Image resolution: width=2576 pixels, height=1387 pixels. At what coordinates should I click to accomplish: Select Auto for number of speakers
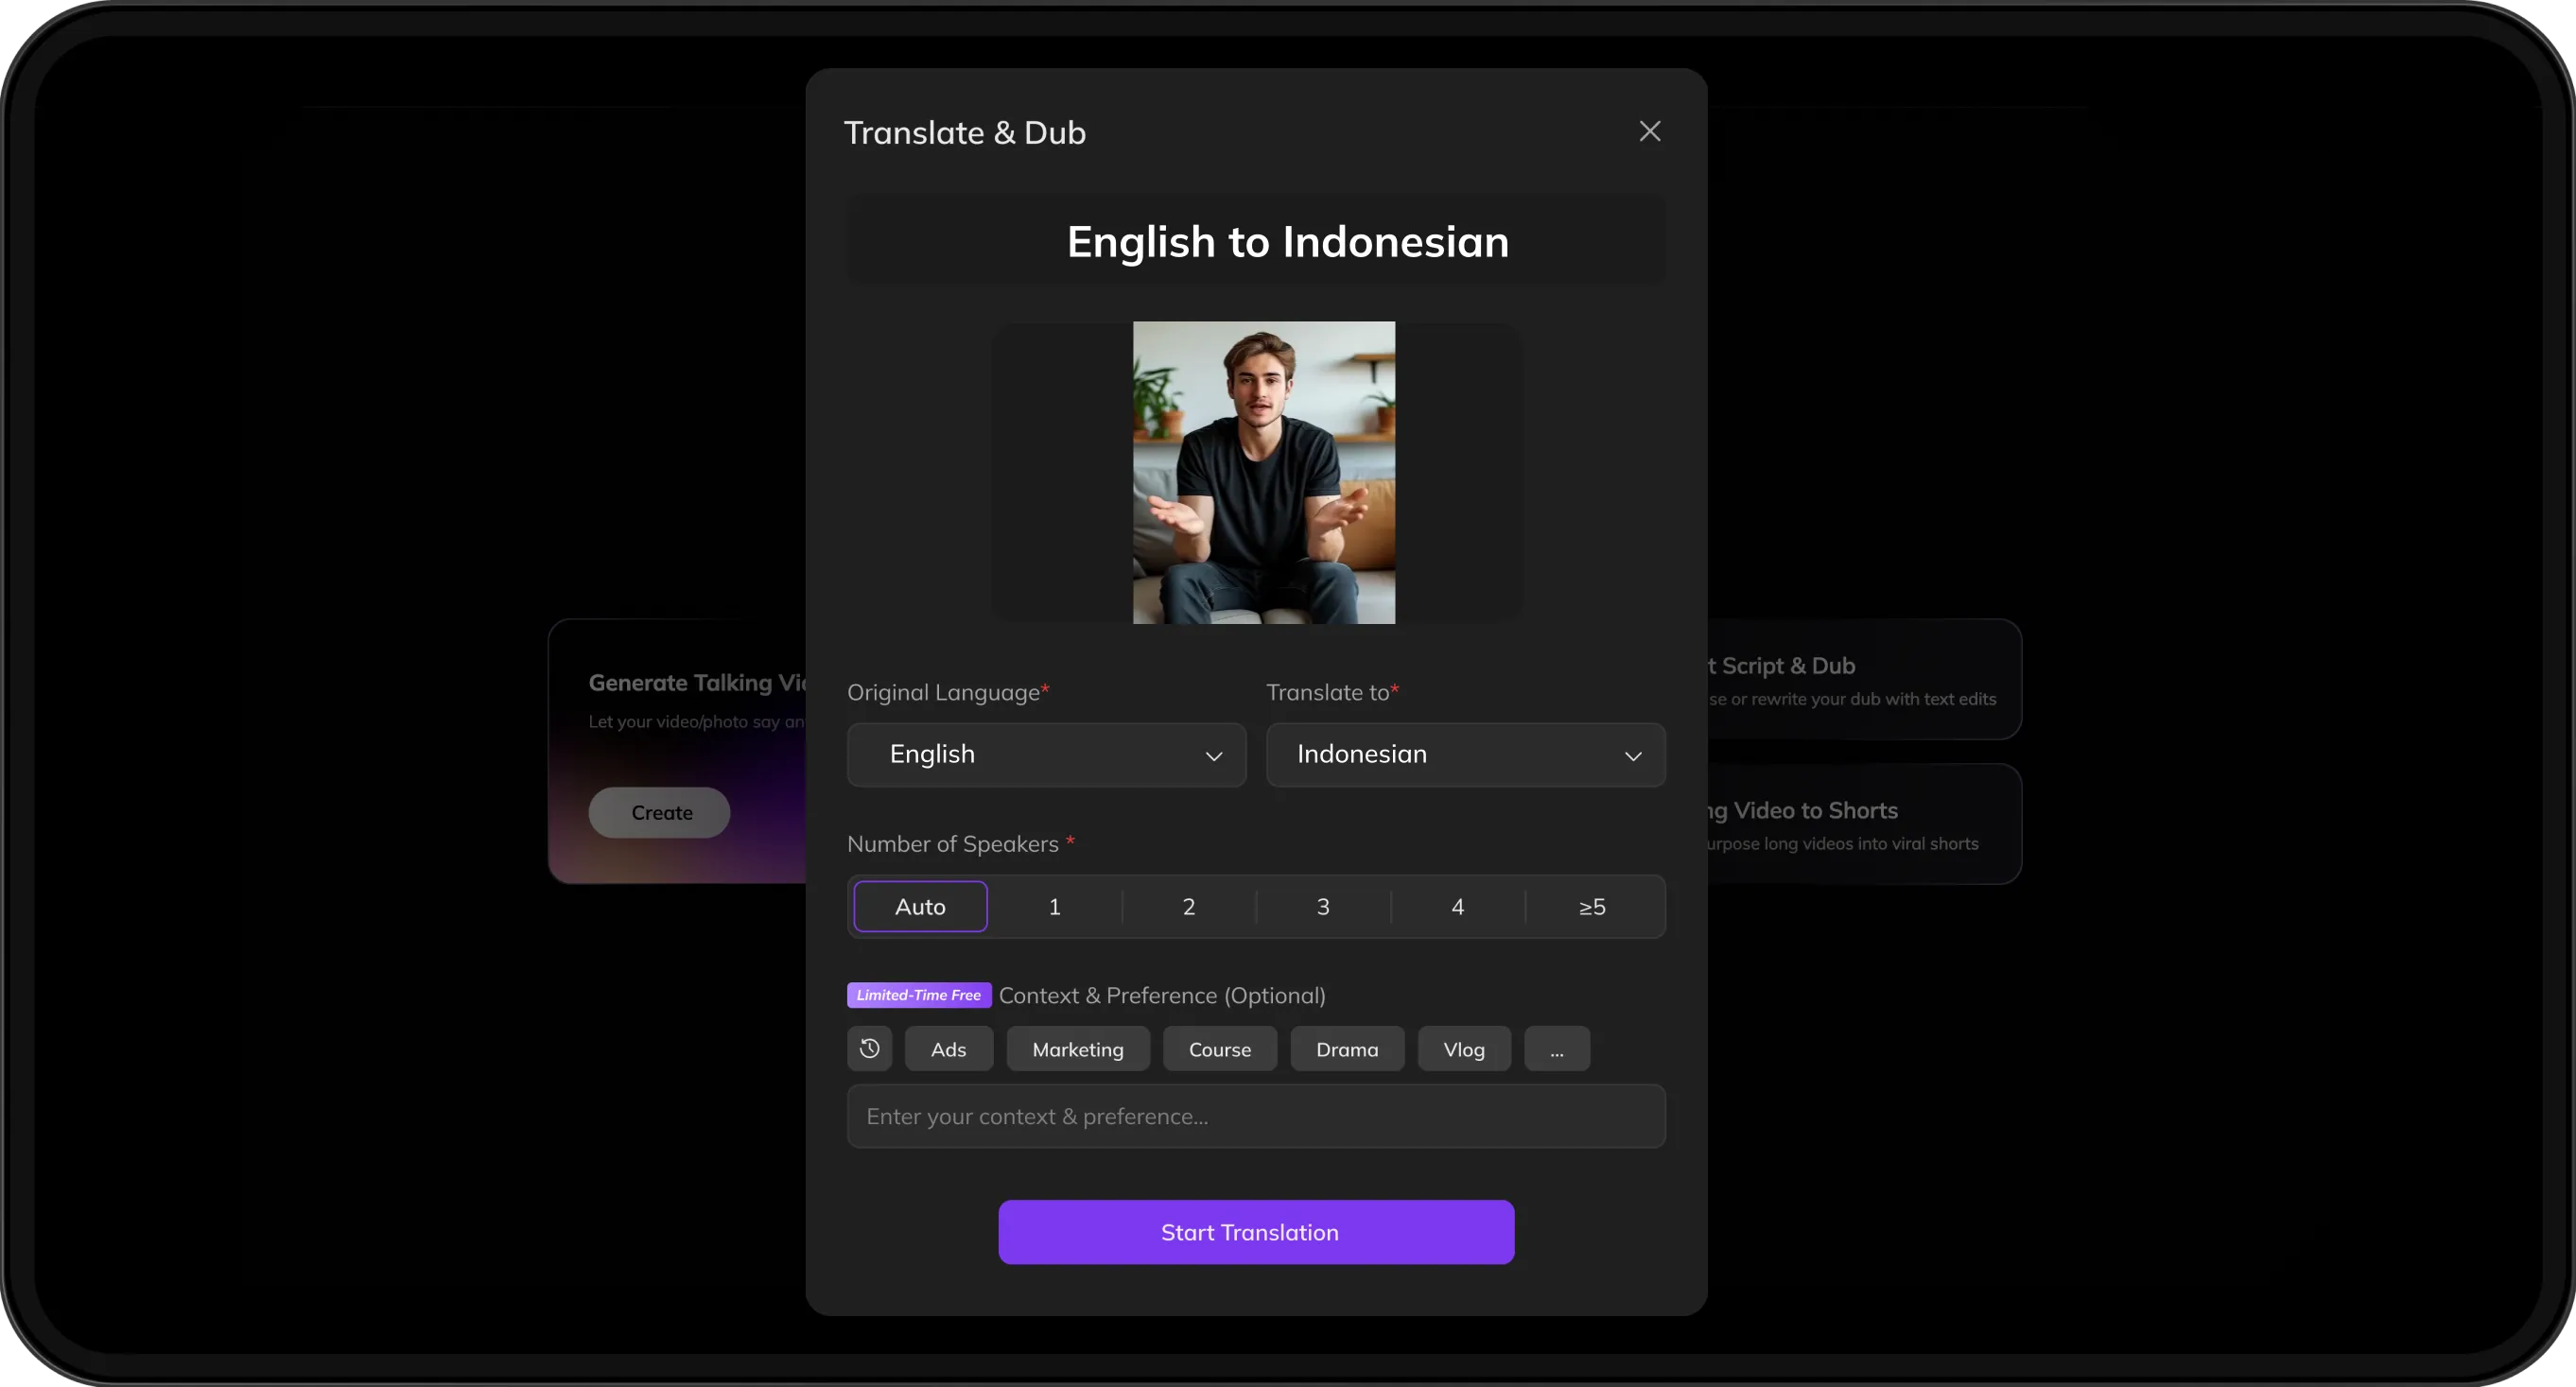[x=920, y=906]
